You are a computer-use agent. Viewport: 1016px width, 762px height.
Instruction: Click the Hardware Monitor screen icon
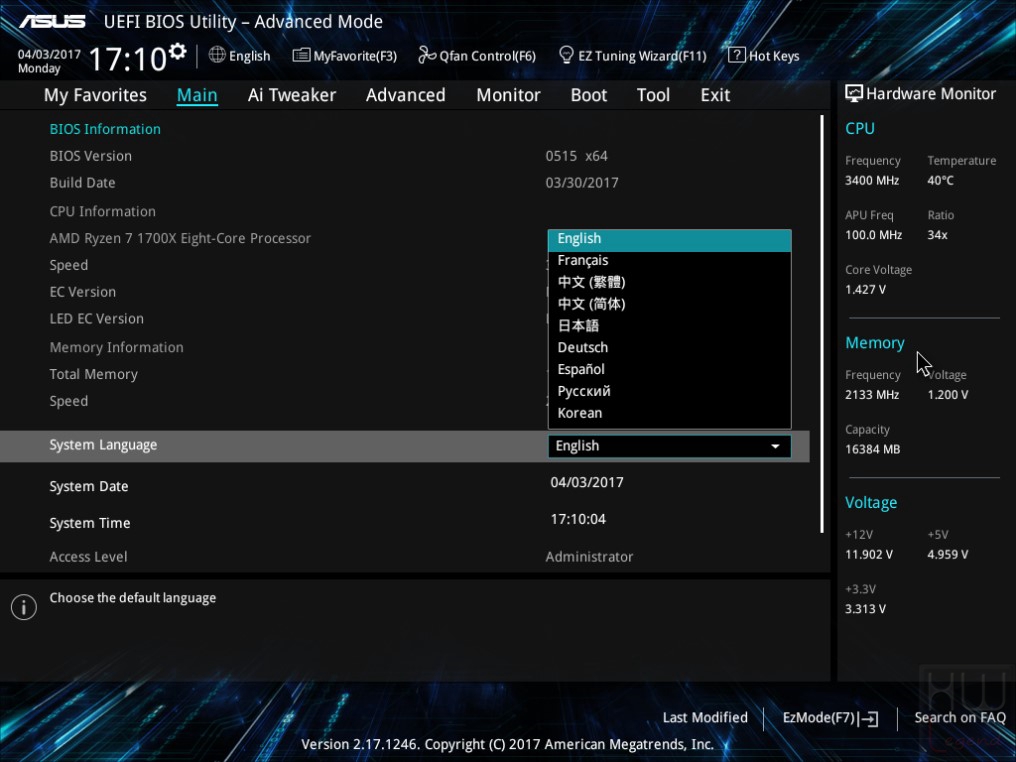[x=854, y=93]
